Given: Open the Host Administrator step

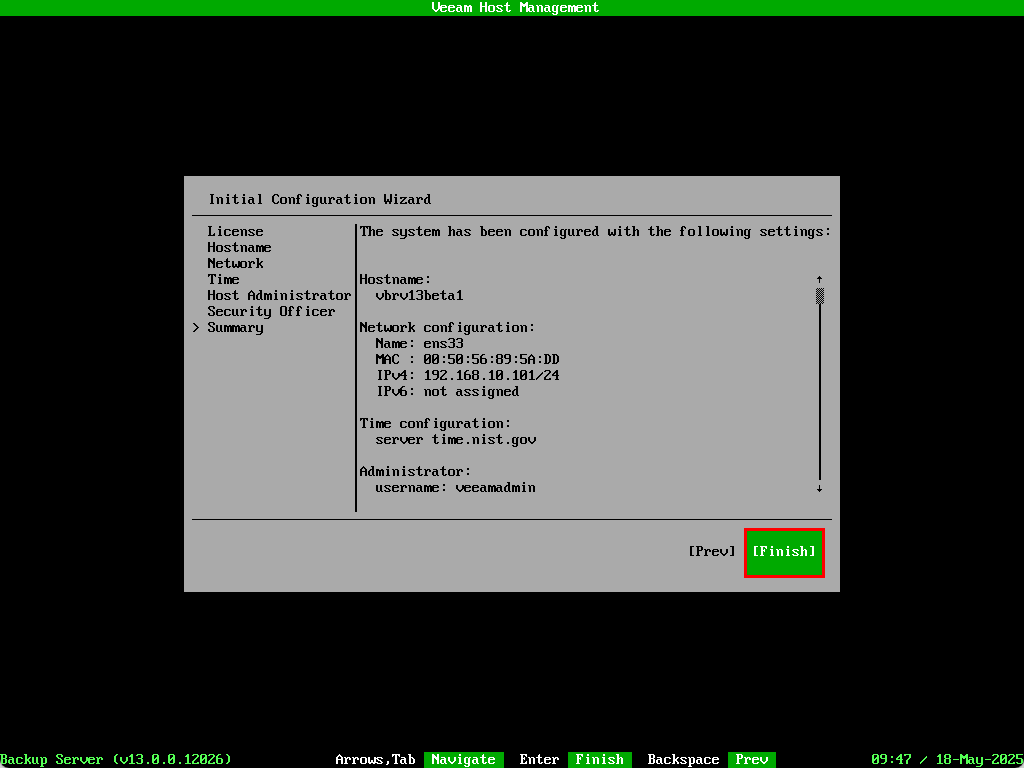Looking at the screenshot, I should (x=279, y=295).
